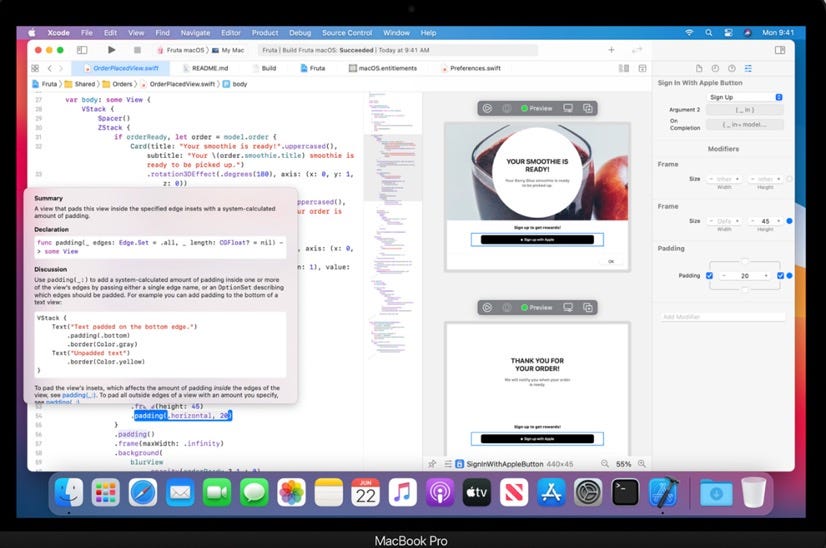The width and height of the screenshot is (826, 548).
Task: Toggle the blue indicator beside Padding
Action: pyautogui.click(x=789, y=276)
